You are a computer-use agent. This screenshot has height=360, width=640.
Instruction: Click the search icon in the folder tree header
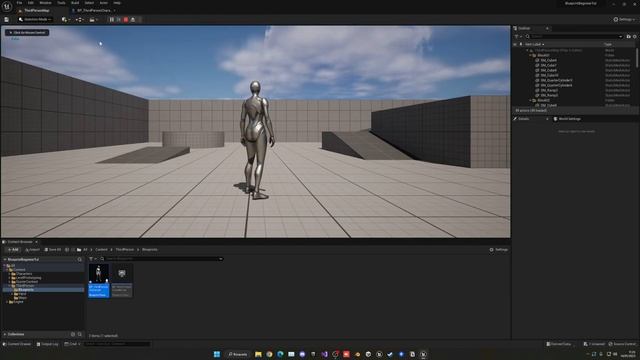(x=80, y=260)
